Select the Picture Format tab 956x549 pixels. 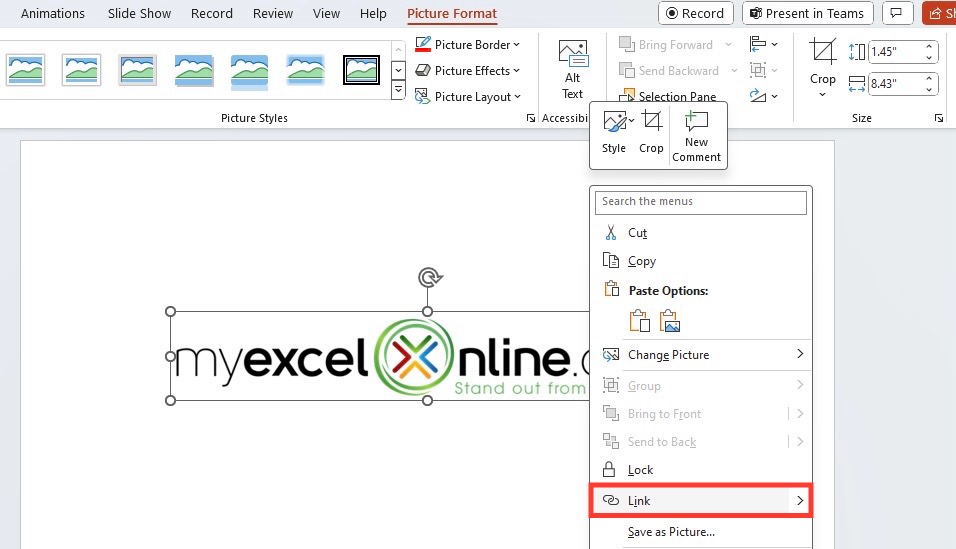pyautogui.click(x=452, y=13)
